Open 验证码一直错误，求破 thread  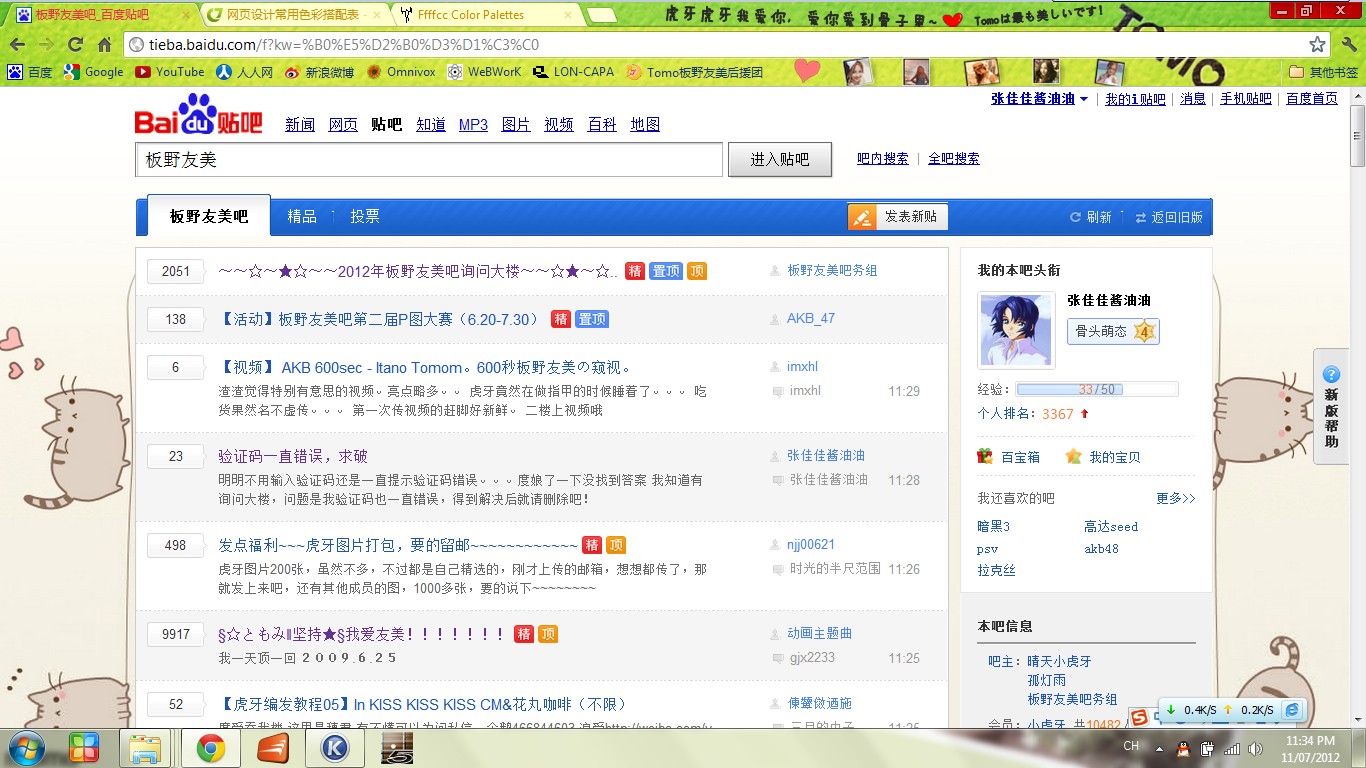[x=293, y=456]
